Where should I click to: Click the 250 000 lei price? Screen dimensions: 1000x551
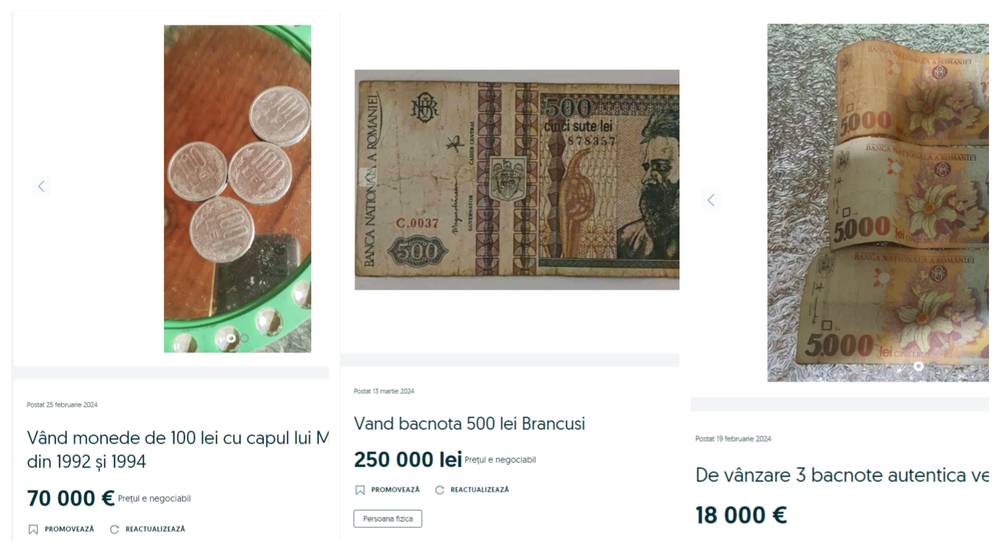(407, 460)
